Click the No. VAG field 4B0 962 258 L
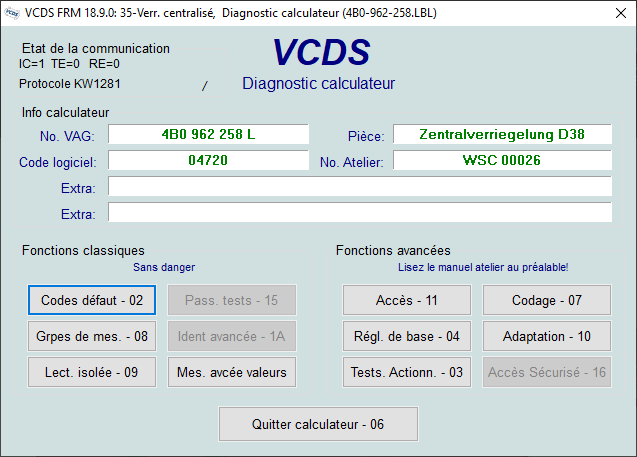 click(x=208, y=134)
